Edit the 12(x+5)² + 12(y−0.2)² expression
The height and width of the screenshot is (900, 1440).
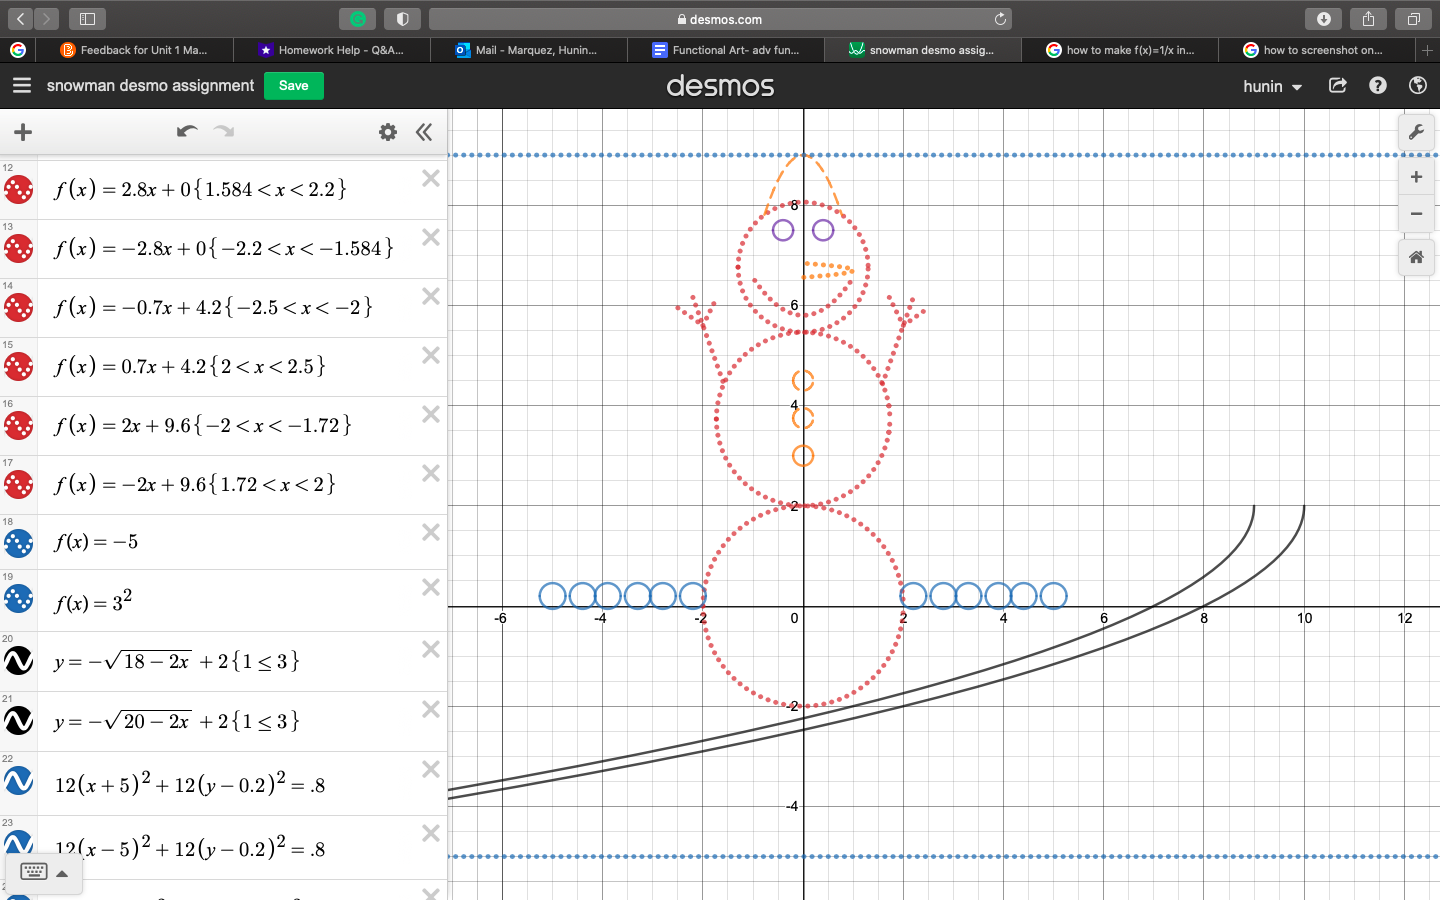pyautogui.click(x=190, y=783)
